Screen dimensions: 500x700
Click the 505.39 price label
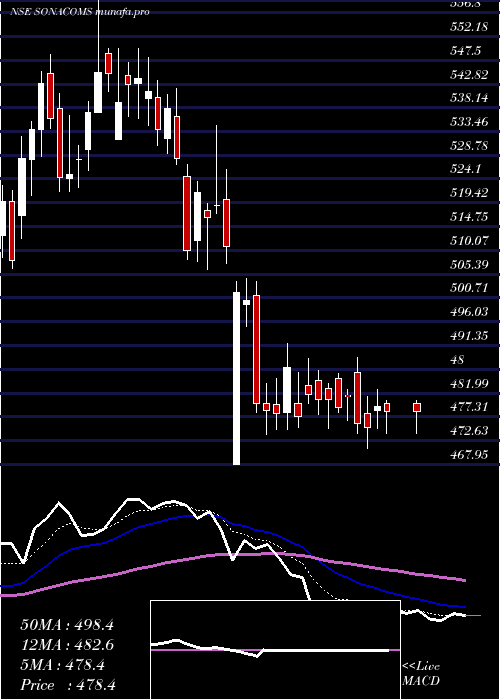(x=469, y=265)
